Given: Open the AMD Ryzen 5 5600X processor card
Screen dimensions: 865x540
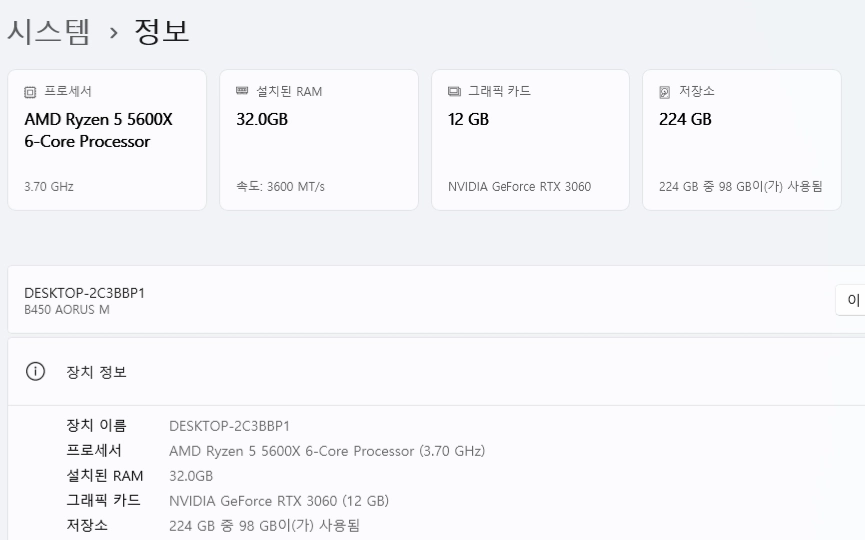Looking at the screenshot, I should 107,140.
